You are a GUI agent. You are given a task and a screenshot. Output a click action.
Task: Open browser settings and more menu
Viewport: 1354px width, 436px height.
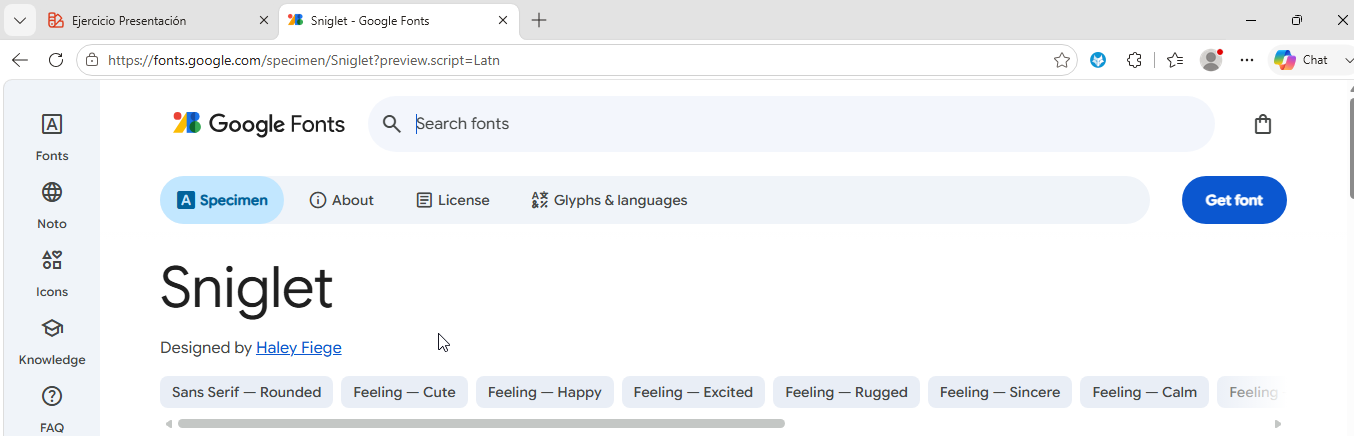[x=1247, y=60]
